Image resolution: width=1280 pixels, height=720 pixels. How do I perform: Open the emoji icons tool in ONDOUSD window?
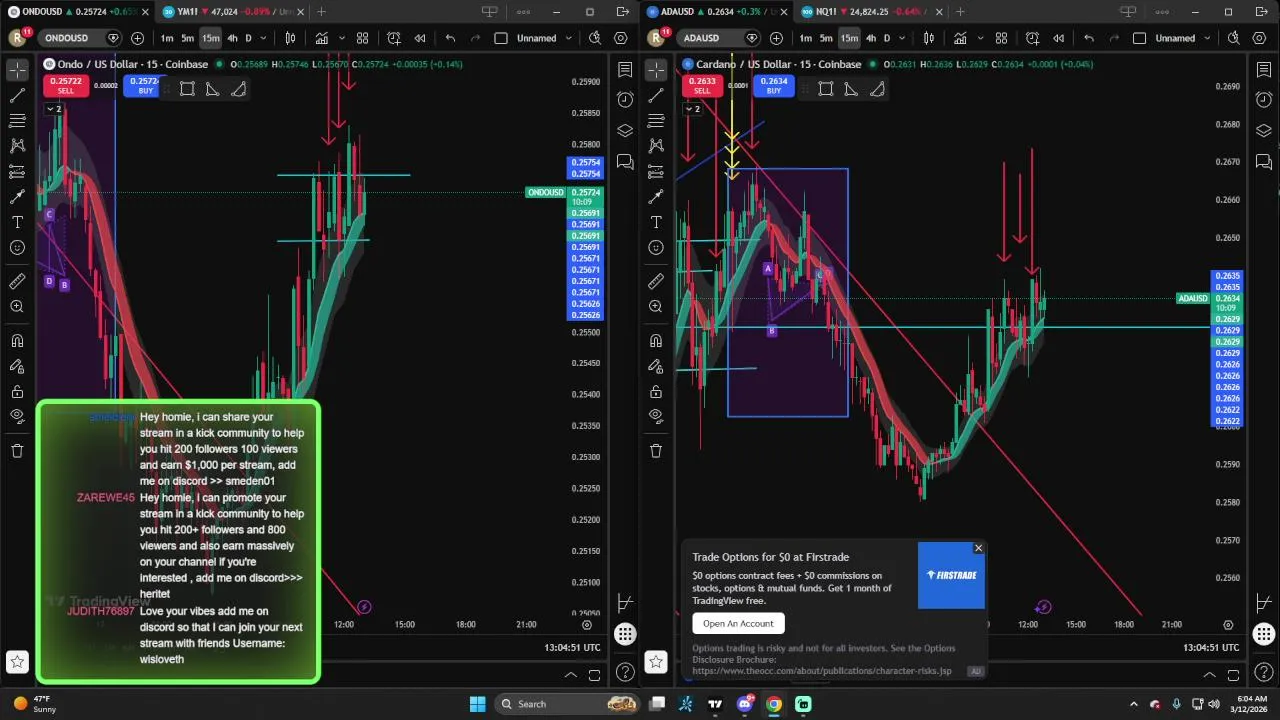(17, 247)
